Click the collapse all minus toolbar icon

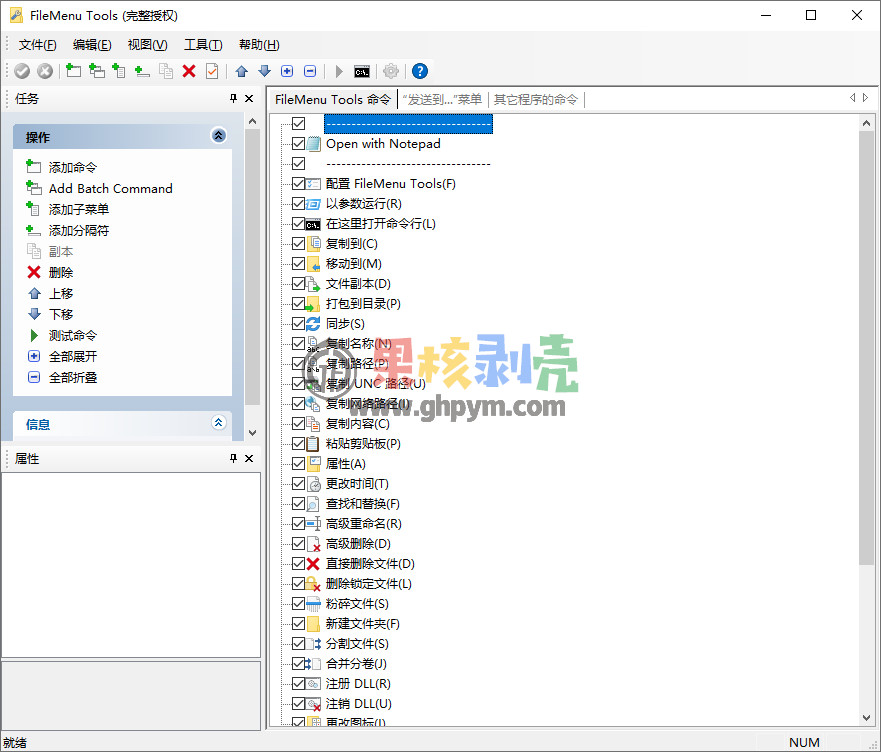coord(310,71)
